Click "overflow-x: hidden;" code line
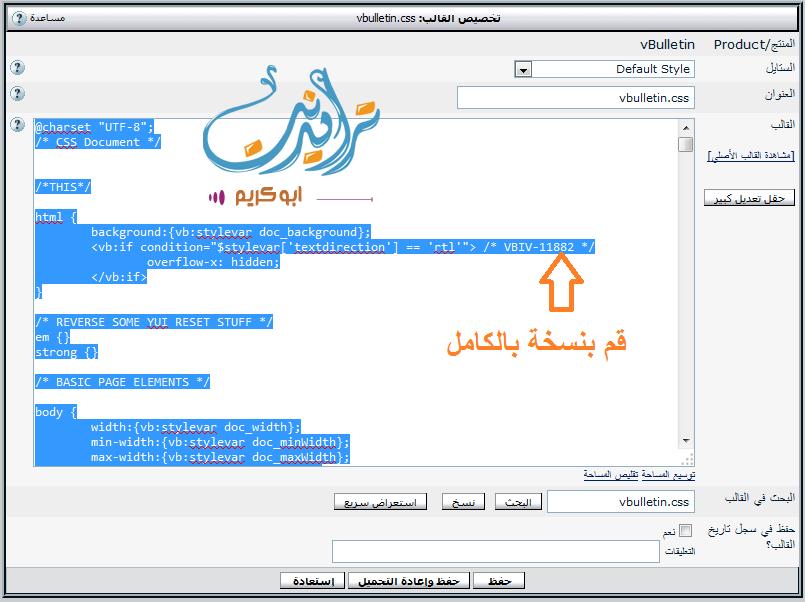Screen dimensions: 810x602 tap(213, 262)
